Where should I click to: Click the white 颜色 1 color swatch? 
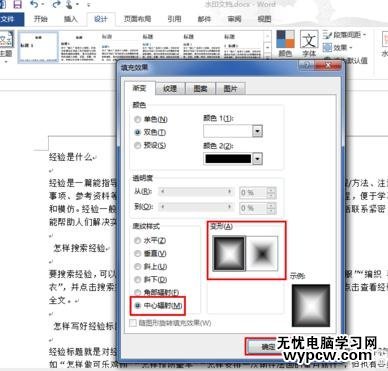pos(228,131)
